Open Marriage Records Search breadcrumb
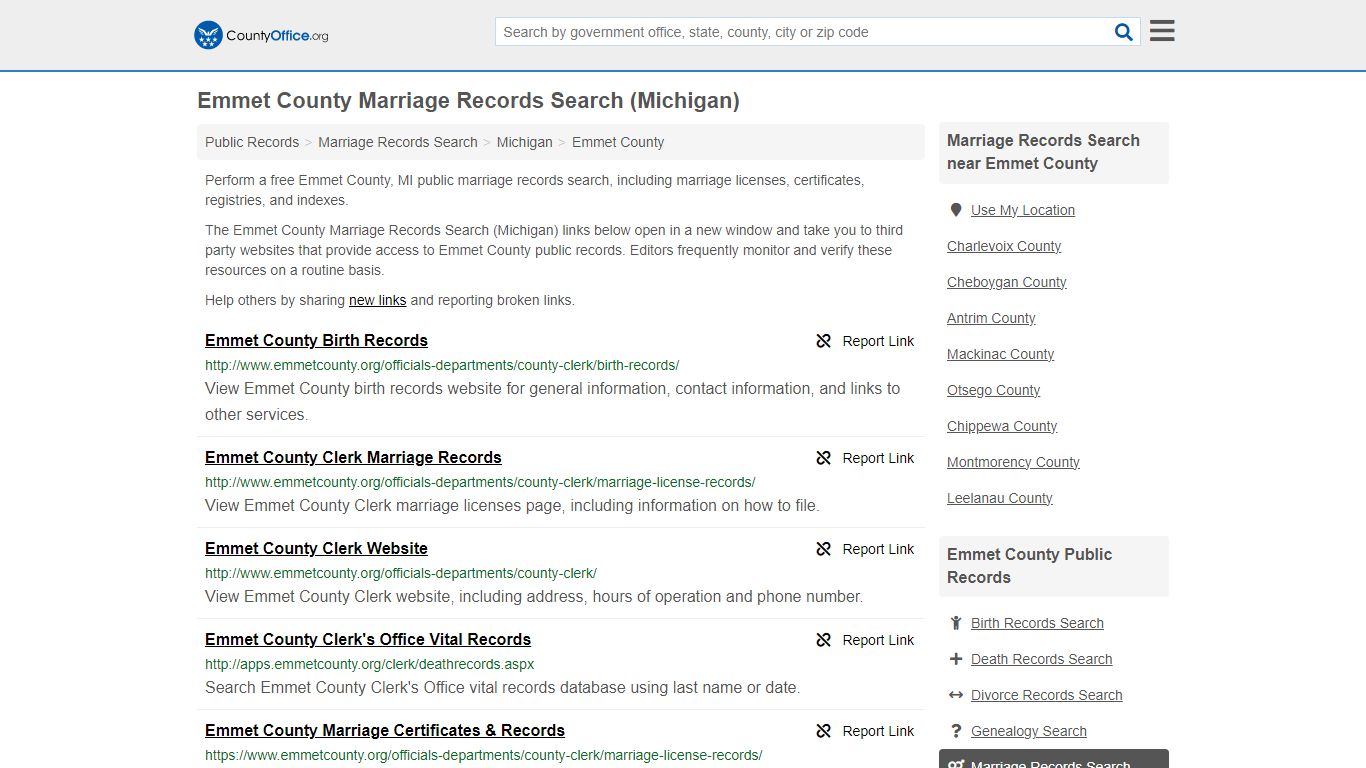The width and height of the screenshot is (1366, 768). tap(398, 142)
